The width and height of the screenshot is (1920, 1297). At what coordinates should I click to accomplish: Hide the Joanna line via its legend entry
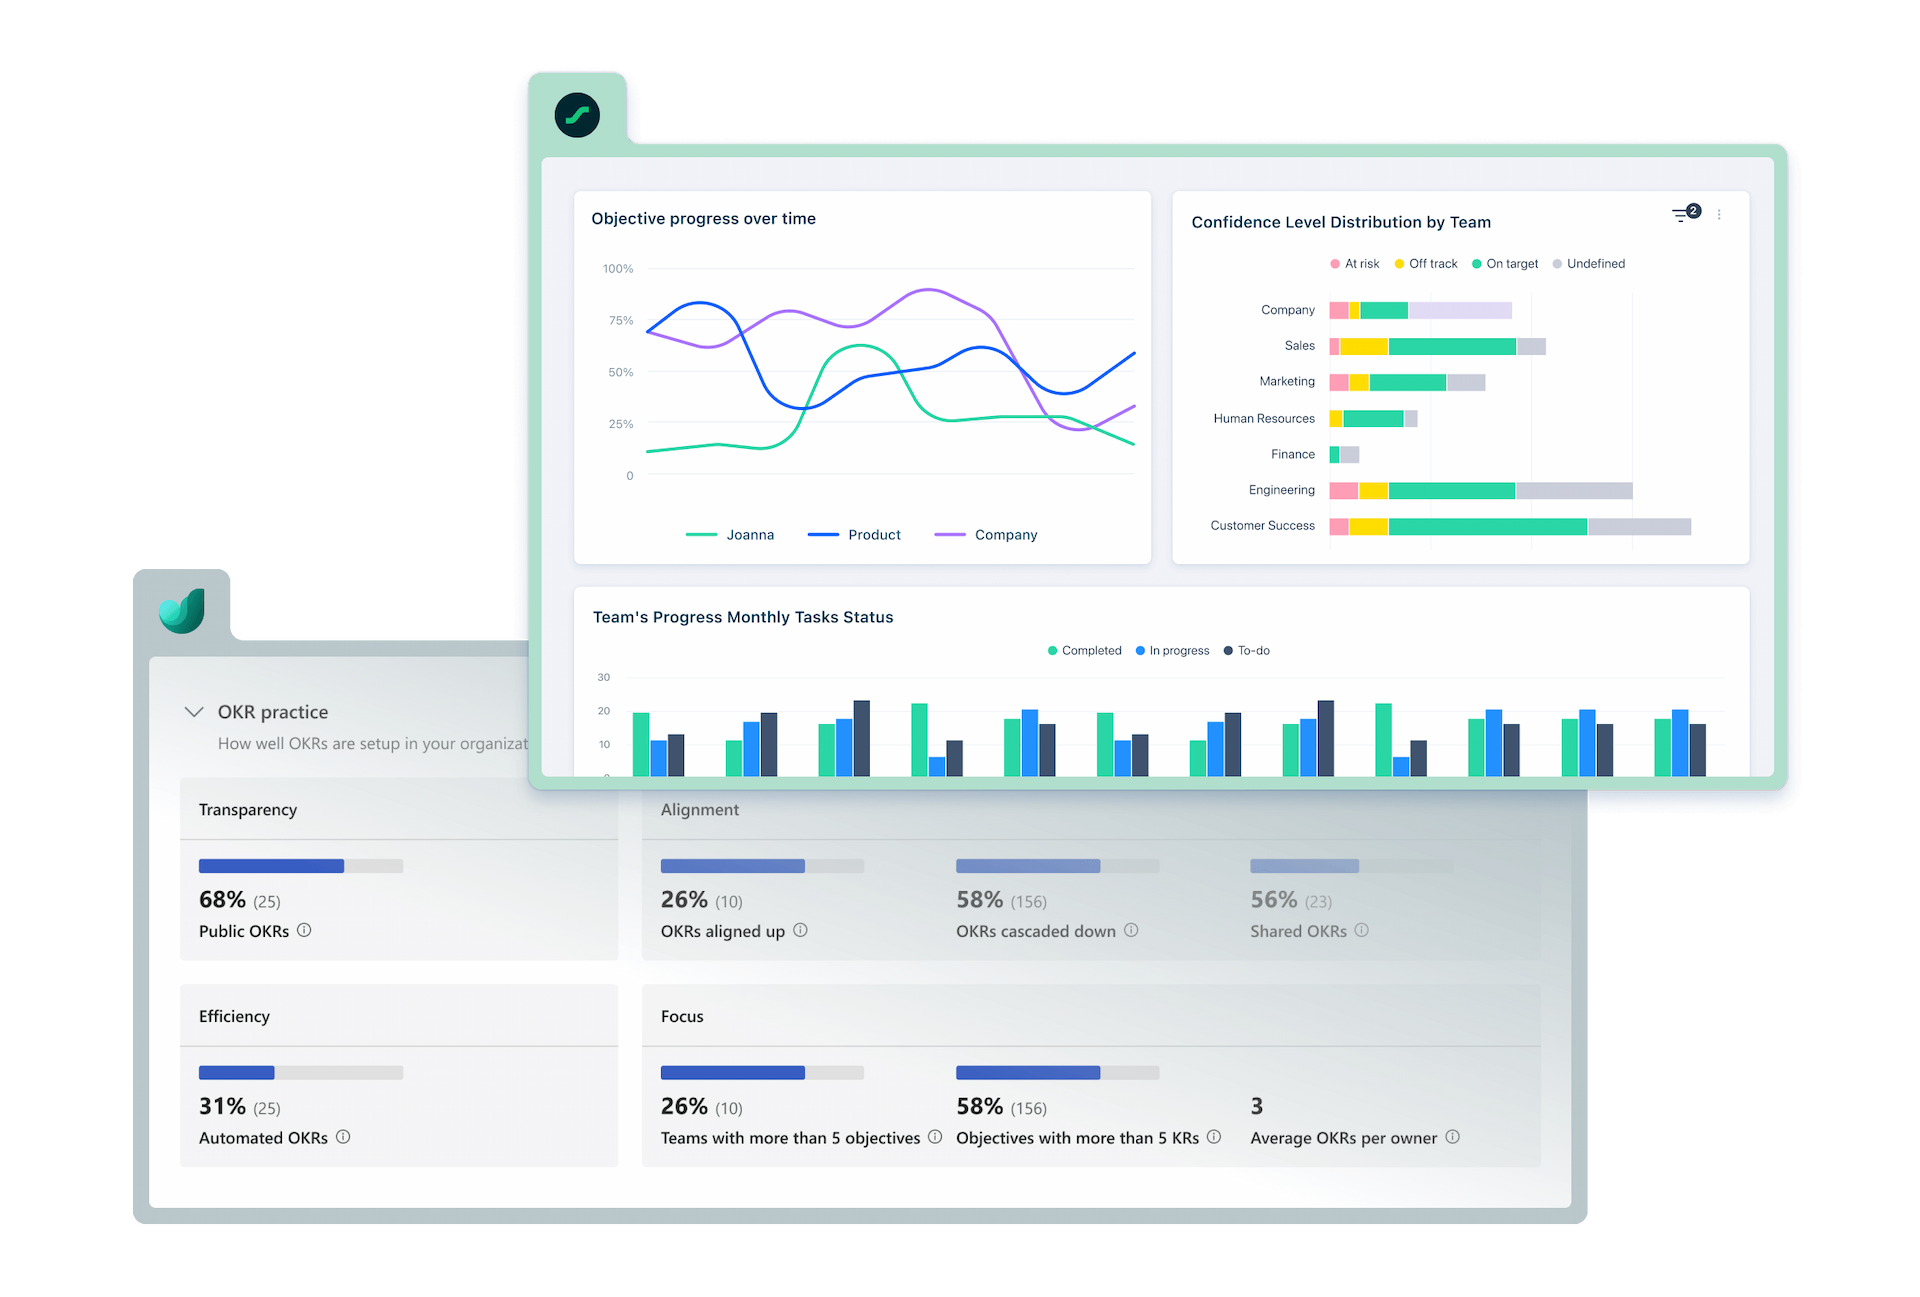[x=732, y=534]
